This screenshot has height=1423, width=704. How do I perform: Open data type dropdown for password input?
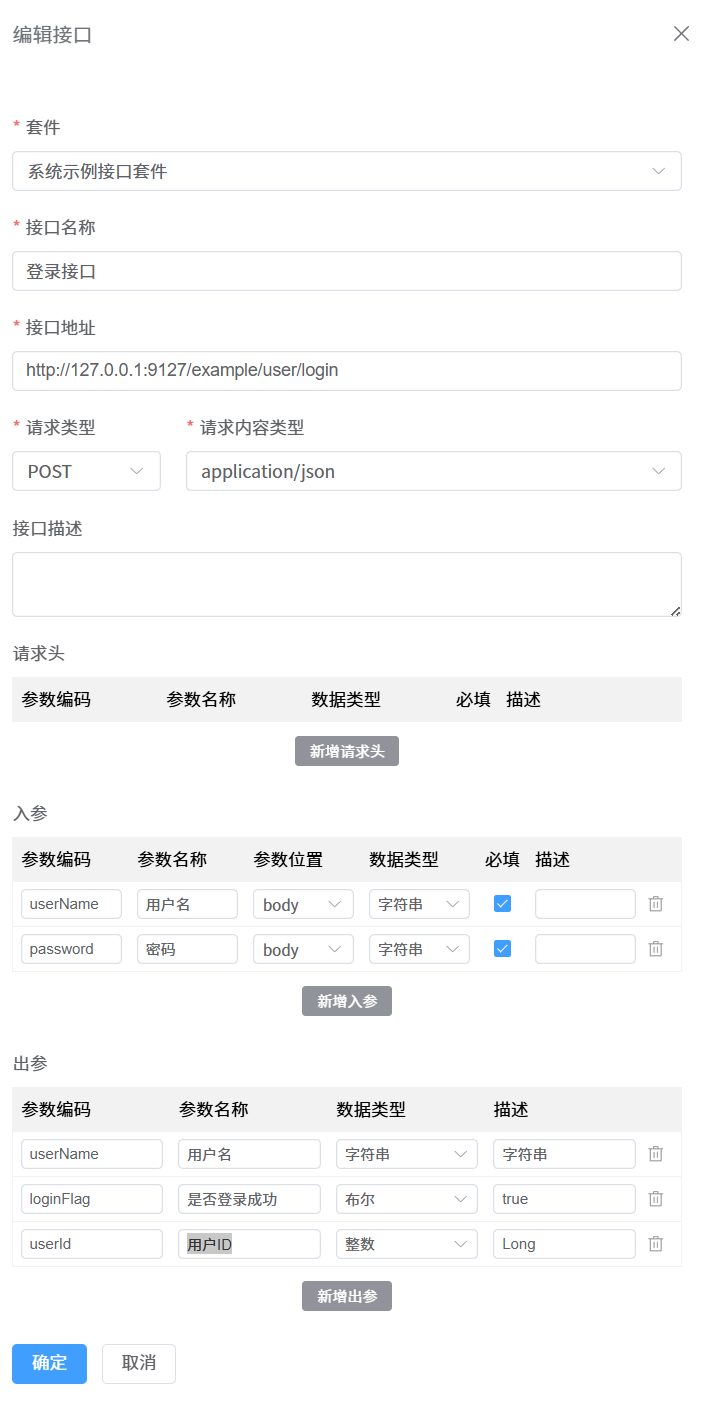tap(419, 949)
